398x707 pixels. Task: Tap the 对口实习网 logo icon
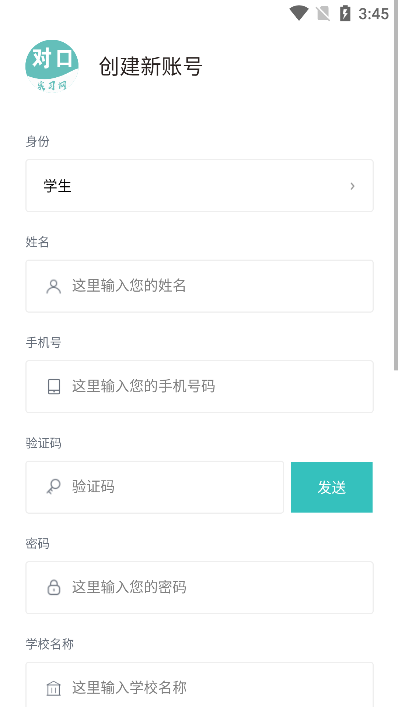tap(52, 66)
